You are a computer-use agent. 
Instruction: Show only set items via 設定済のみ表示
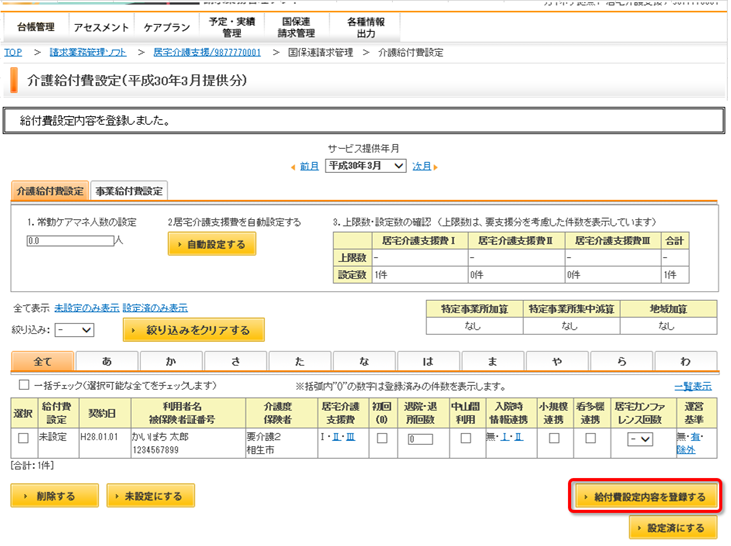pyautogui.click(x=155, y=308)
